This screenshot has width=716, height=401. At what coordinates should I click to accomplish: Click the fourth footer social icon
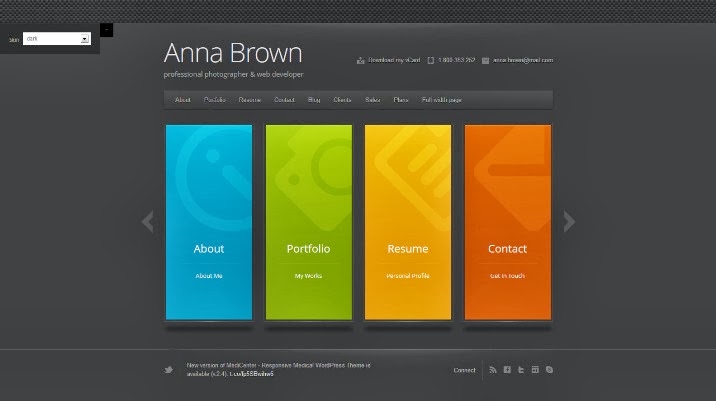(535, 370)
